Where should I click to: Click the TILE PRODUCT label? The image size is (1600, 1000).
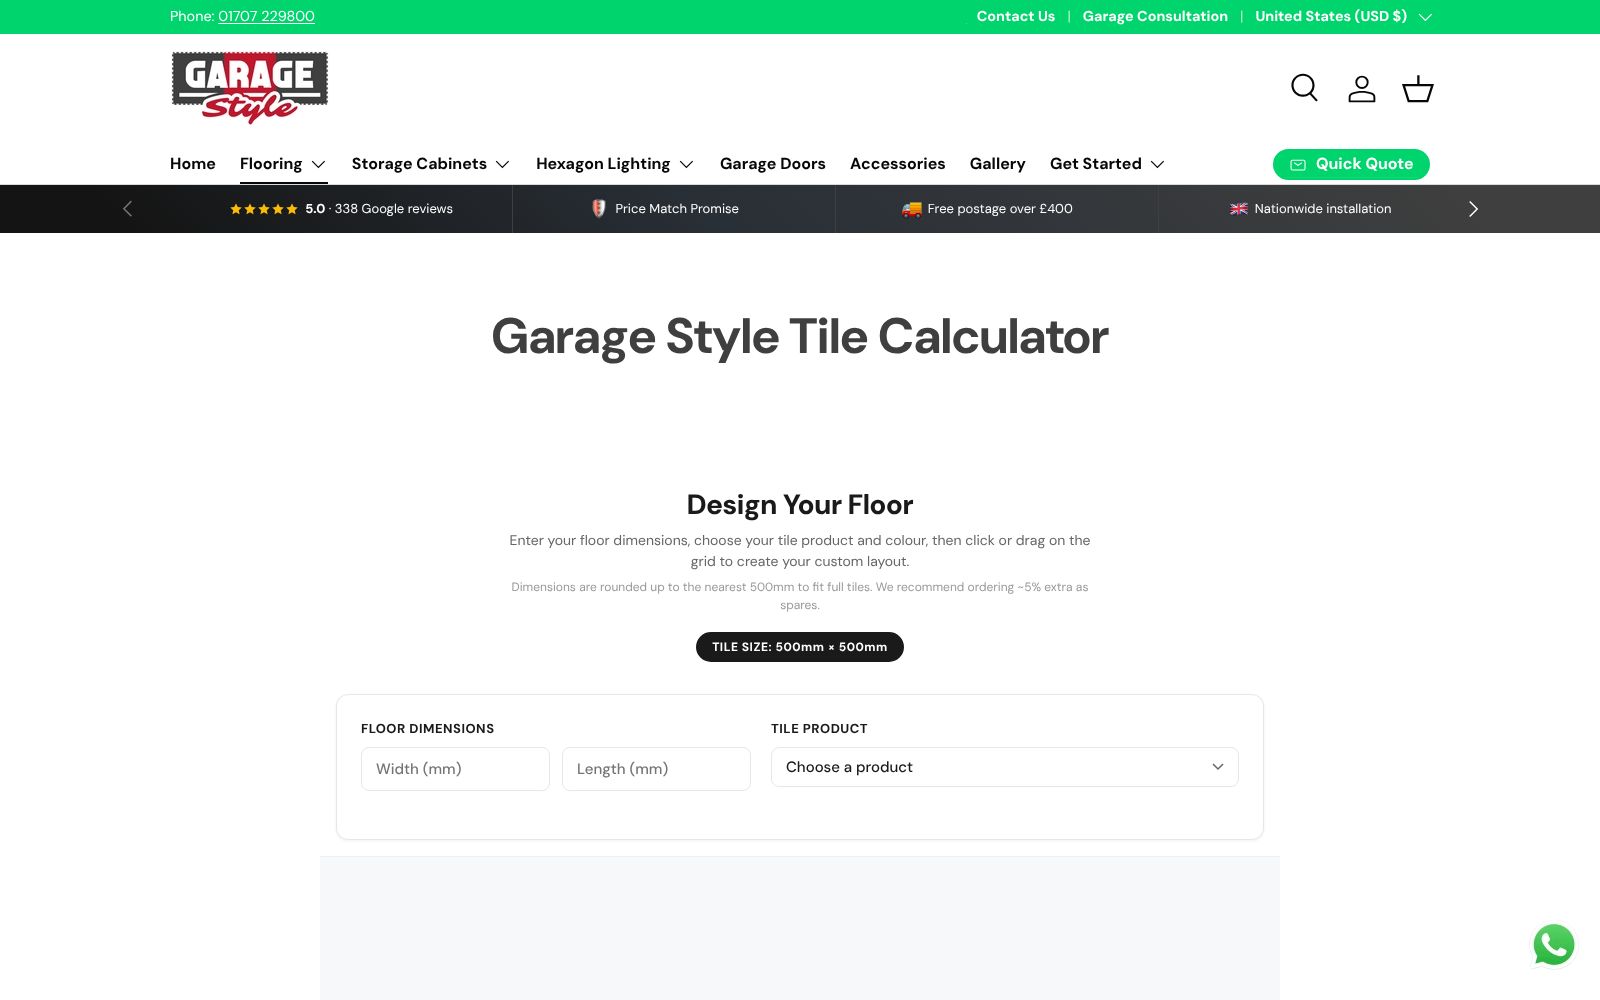pyautogui.click(x=819, y=729)
